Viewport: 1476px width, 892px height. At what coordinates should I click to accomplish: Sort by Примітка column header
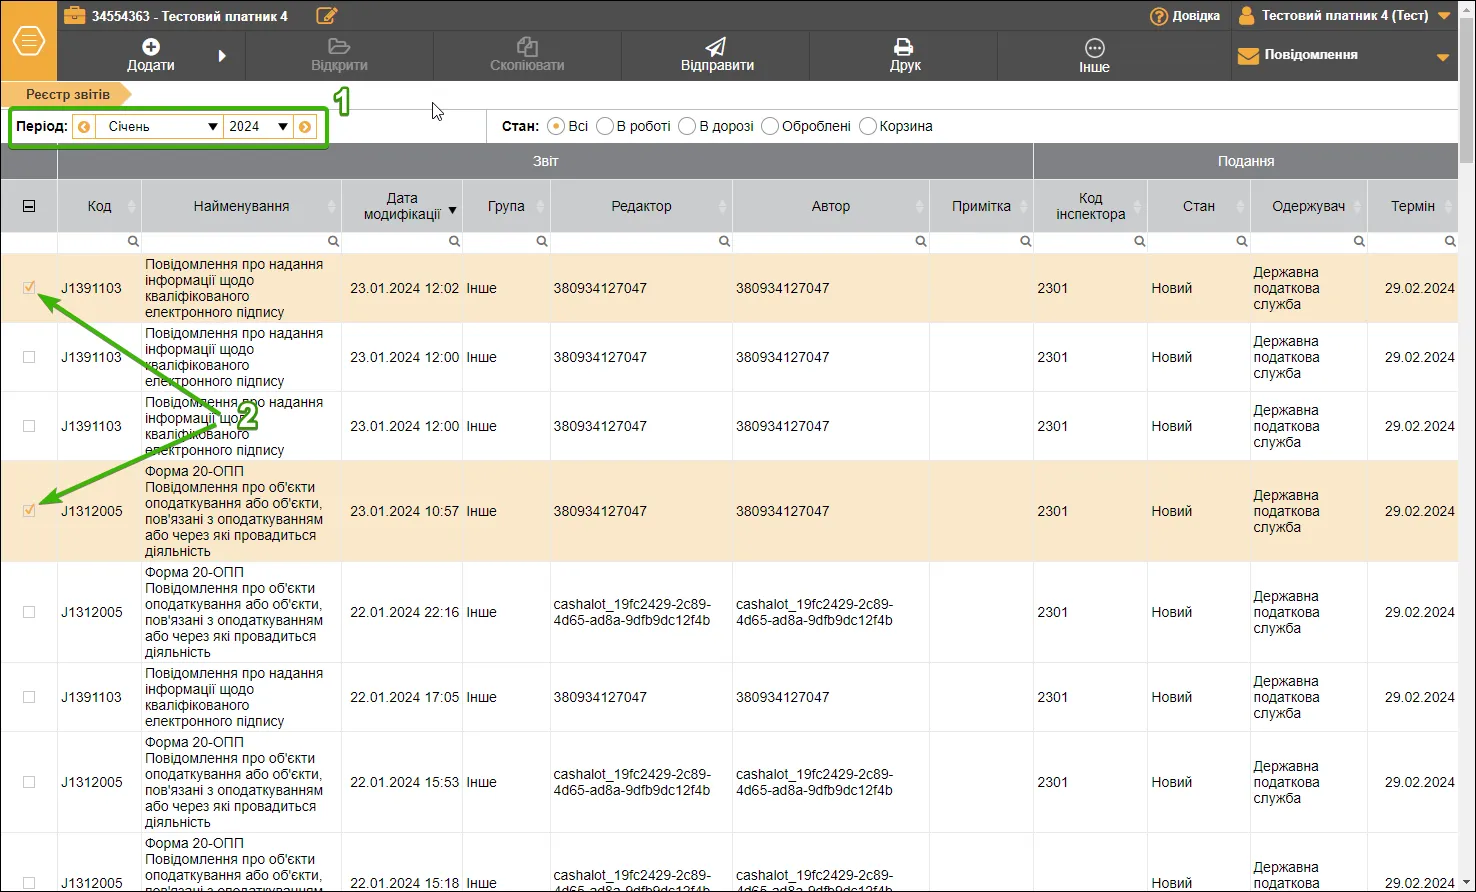981,206
